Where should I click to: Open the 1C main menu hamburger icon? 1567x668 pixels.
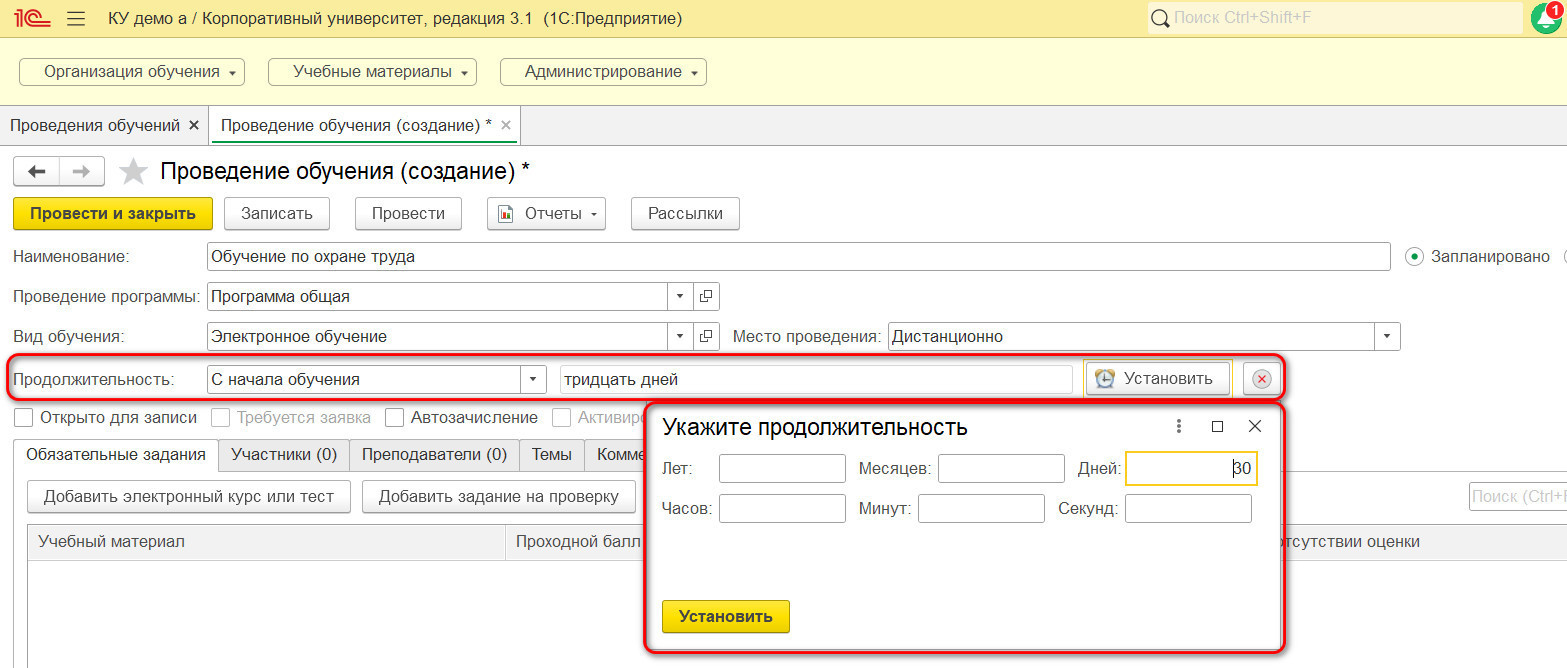(75, 18)
